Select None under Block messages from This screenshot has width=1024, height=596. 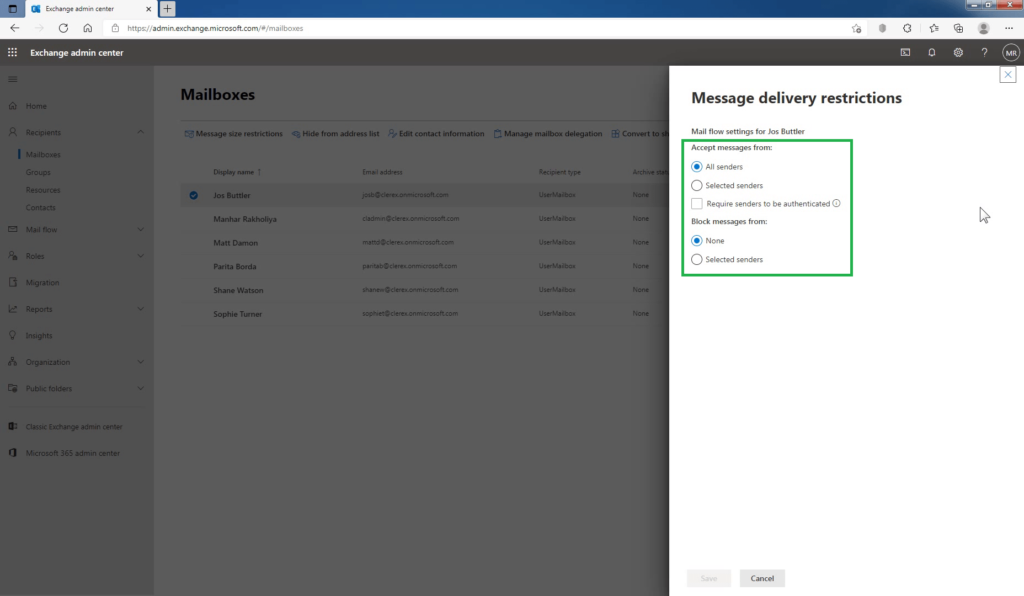697,240
